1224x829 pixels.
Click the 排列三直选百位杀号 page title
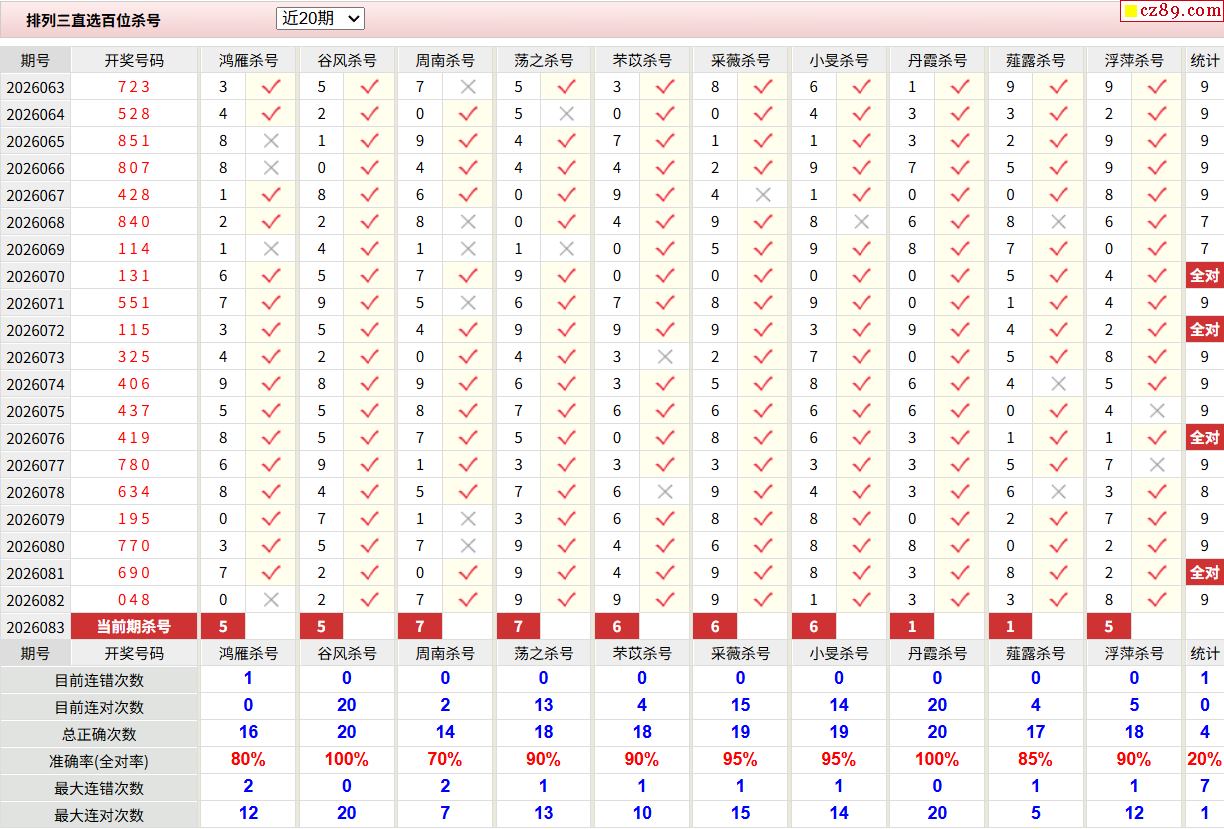click(93, 20)
